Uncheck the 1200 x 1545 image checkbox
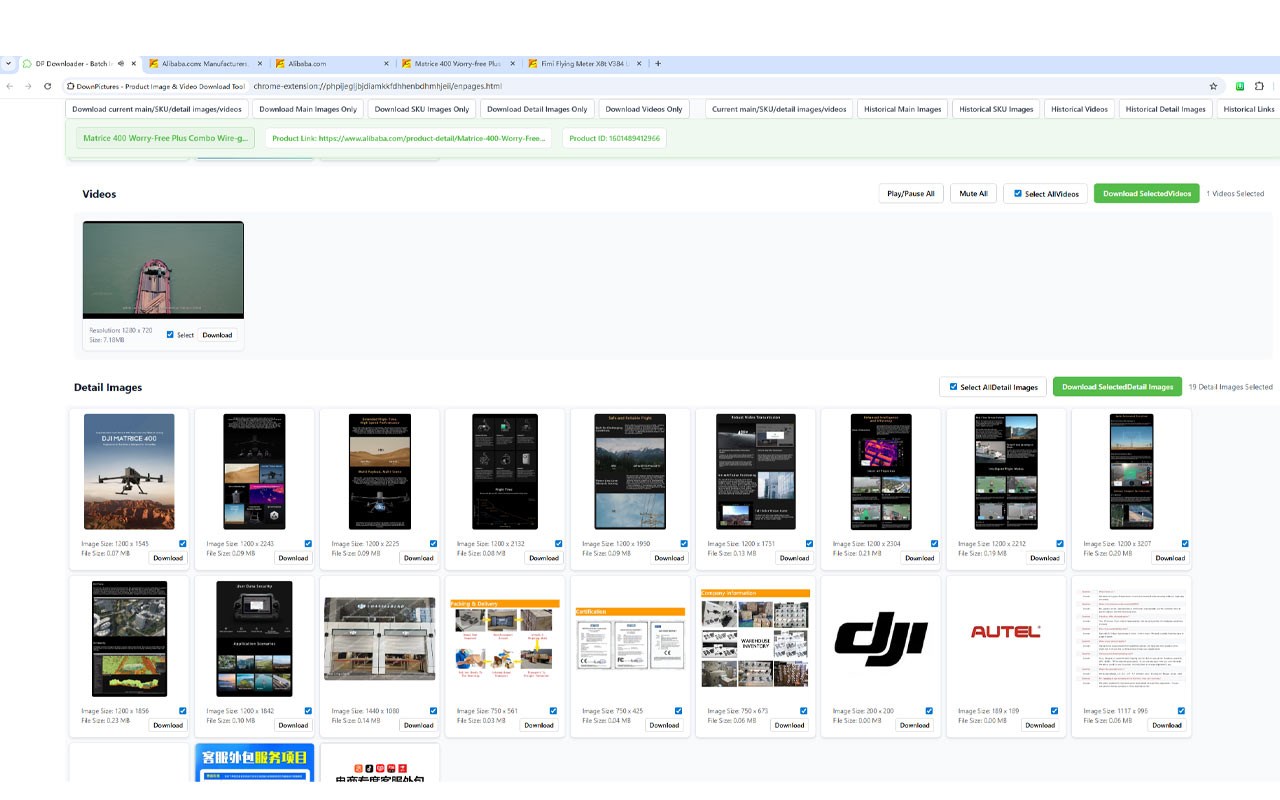The image size is (1280, 800). point(182,544)
